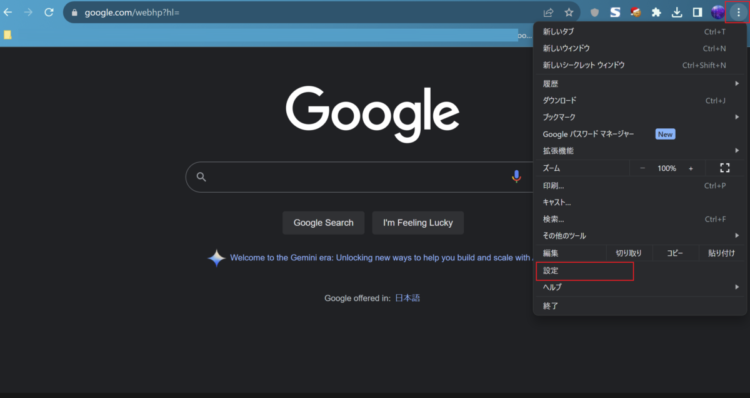Enter full screen with the zoom row icon
Viewport: 750px width, 398px height.
coord(725,168)
